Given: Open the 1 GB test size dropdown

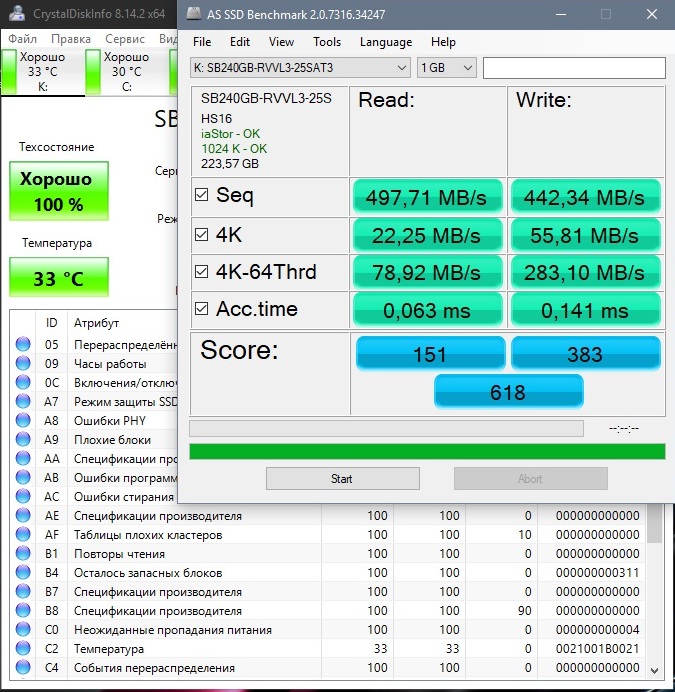Looking at the screenshot, I should [447, 68].
